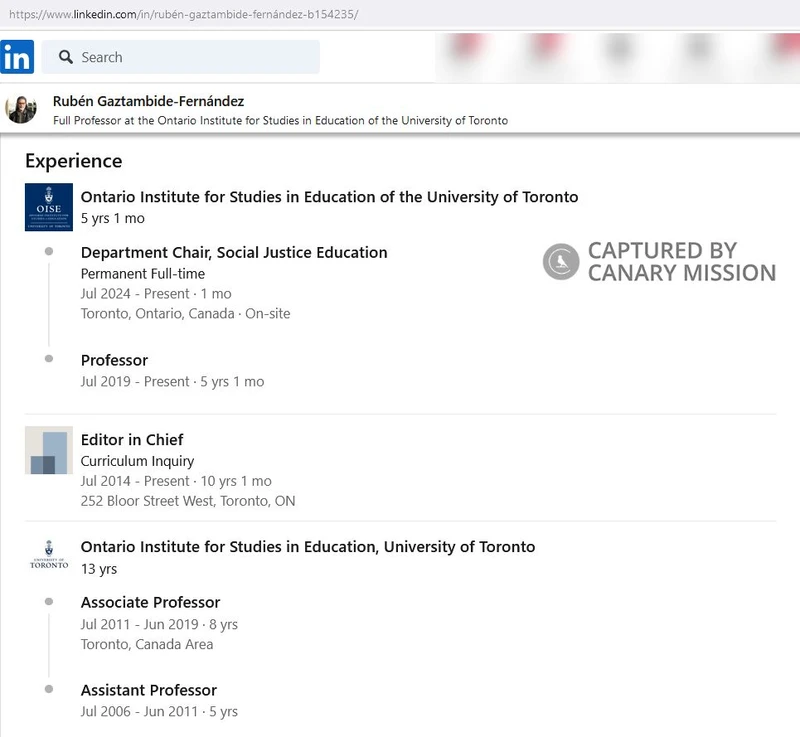Viewport: 800px width, 737px height.
Task: Click 'Permanent Full-time' text
Action: tap(143, 274)
